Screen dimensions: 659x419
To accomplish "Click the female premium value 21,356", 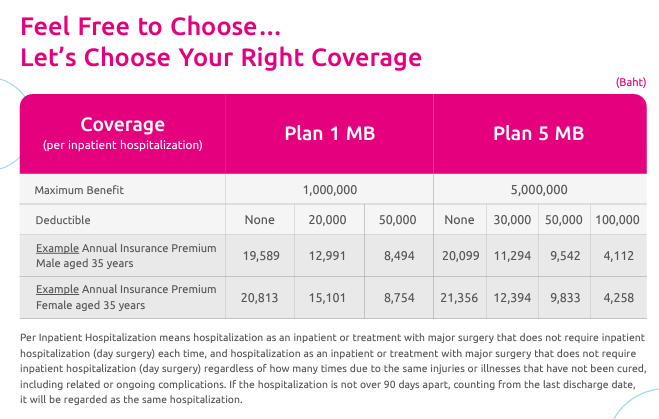I will [459, 297].
